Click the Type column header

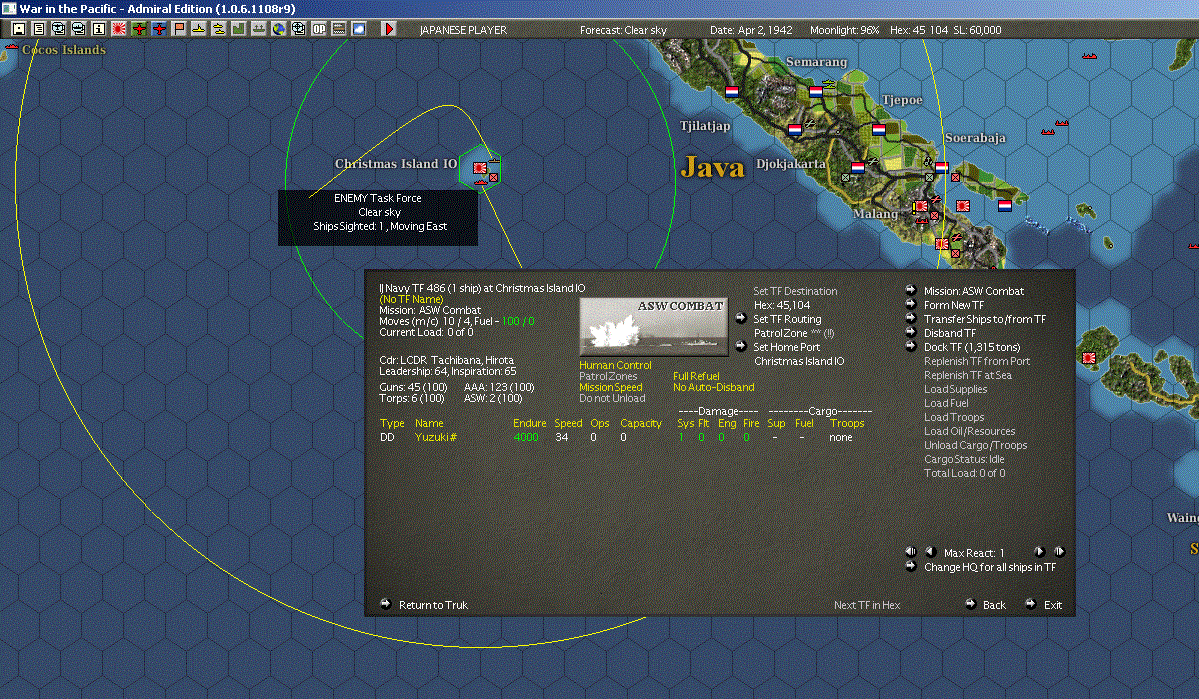pyautogui.click(x=392, y=423)
